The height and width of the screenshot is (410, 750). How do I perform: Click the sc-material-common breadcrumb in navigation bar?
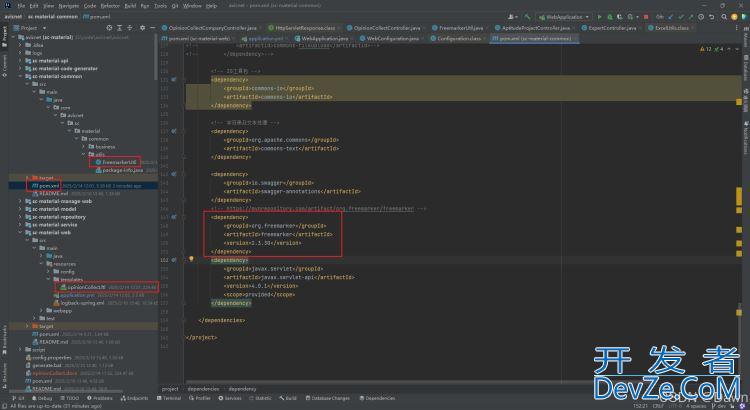point(53,17)
